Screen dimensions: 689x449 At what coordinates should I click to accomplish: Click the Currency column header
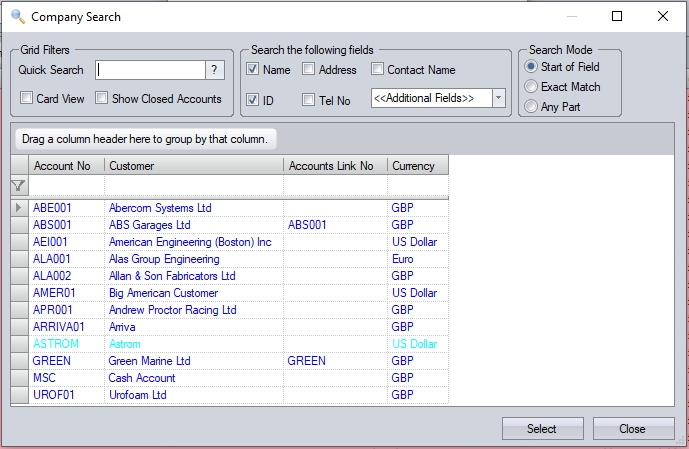tap(417, 166)
